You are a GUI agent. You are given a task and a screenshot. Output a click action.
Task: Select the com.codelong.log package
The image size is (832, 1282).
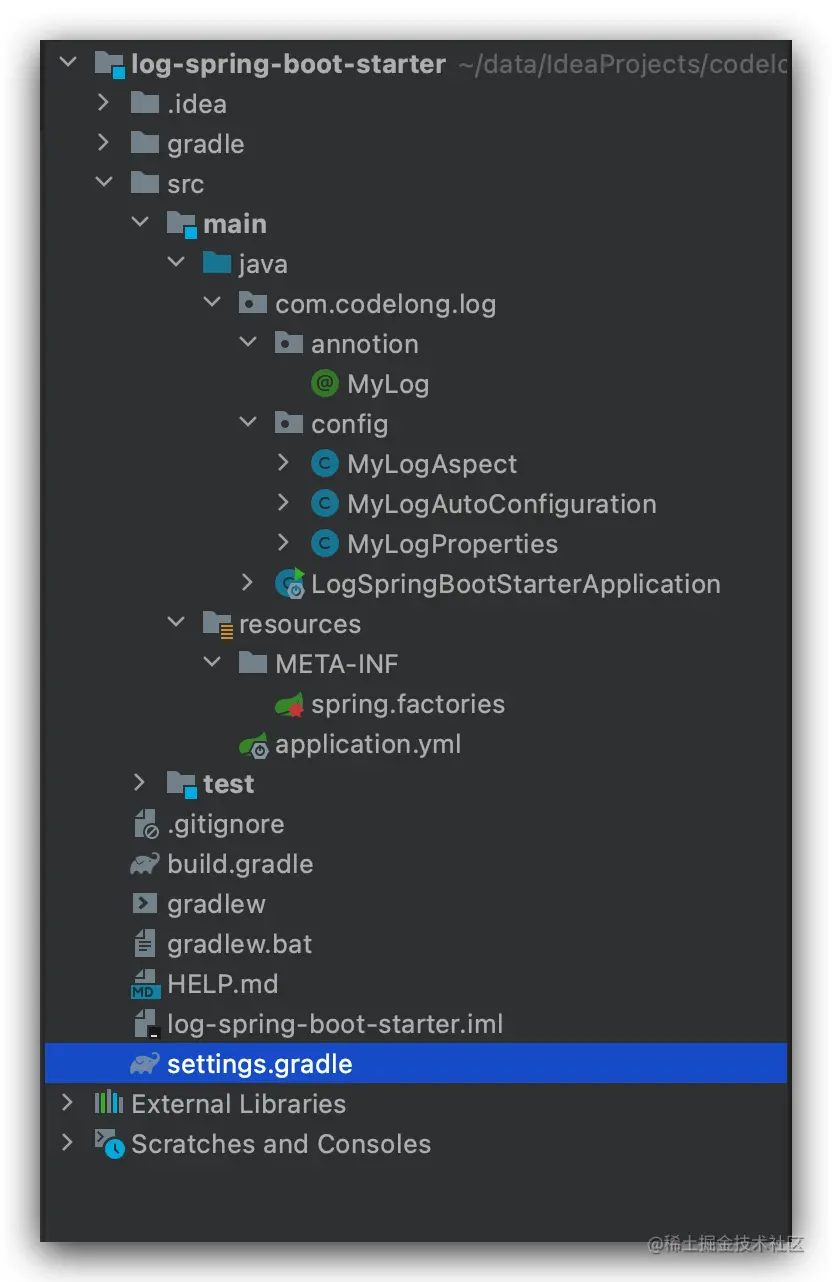click(x=386, y=303)
